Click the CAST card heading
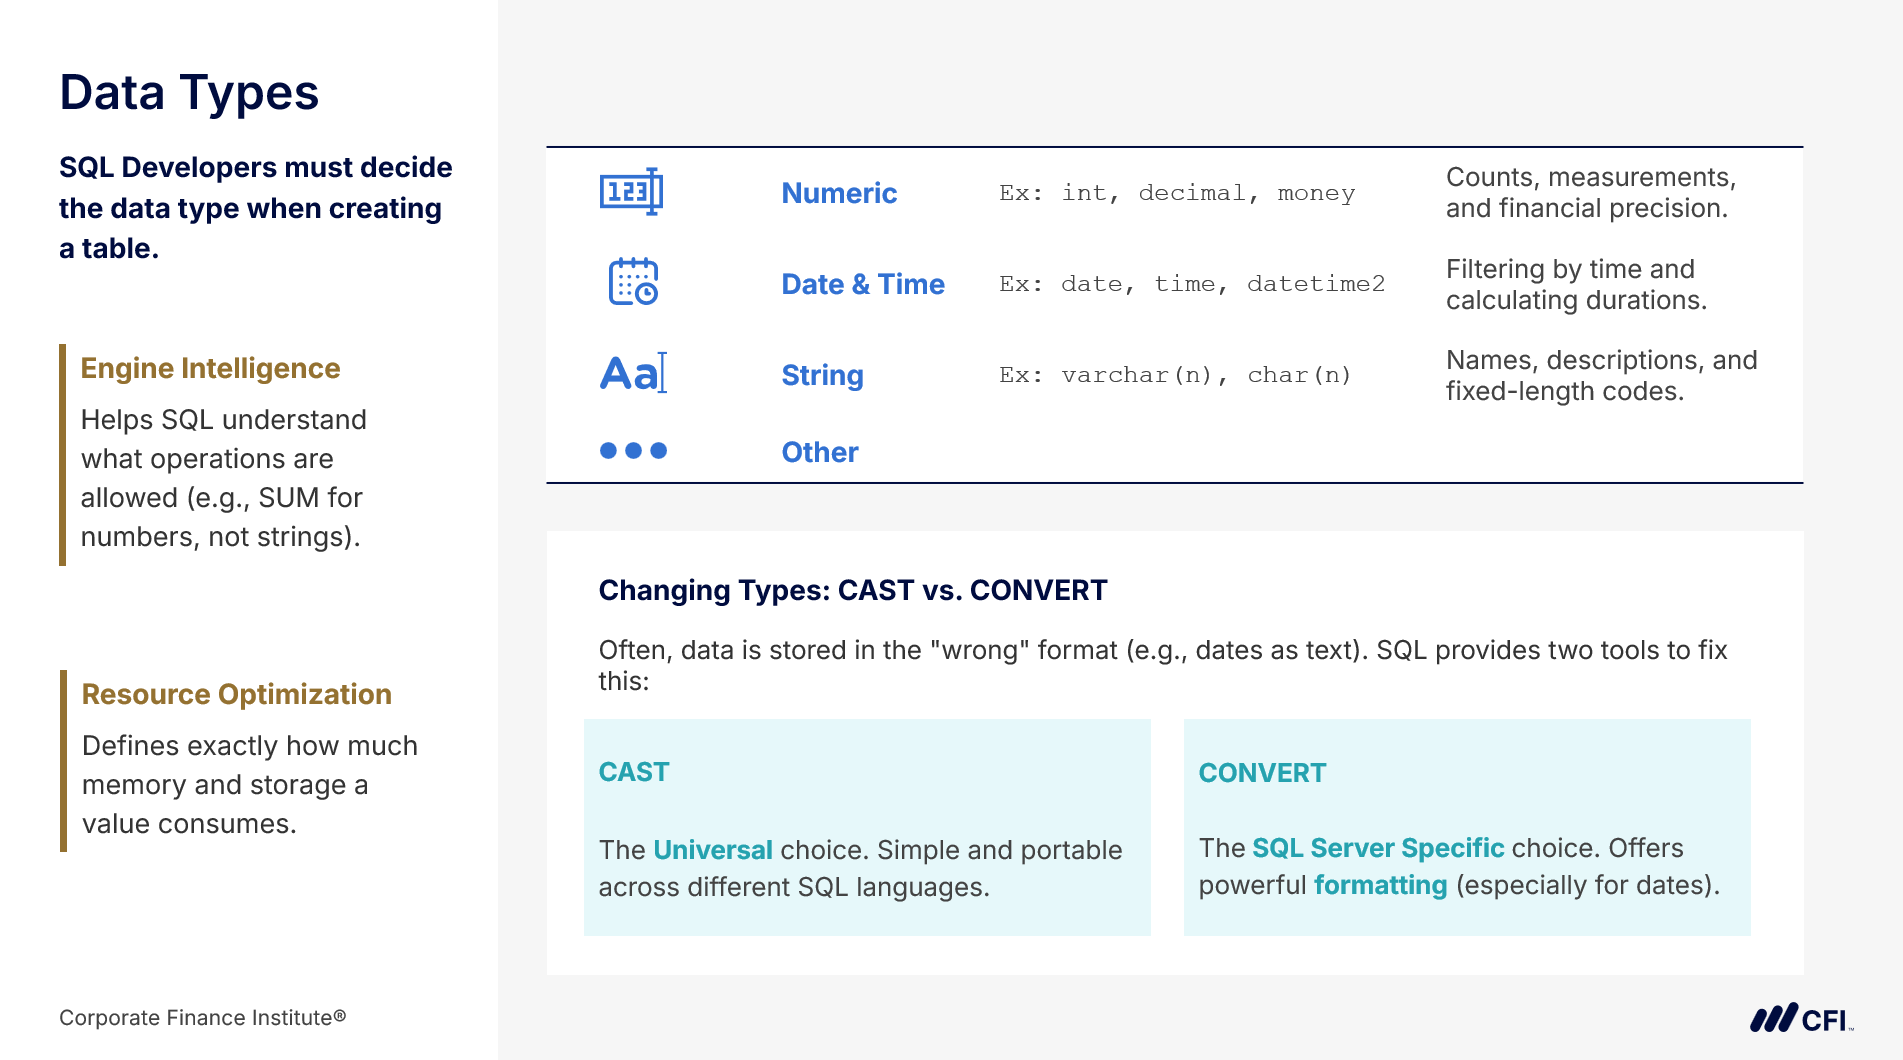 coord(634,772)
